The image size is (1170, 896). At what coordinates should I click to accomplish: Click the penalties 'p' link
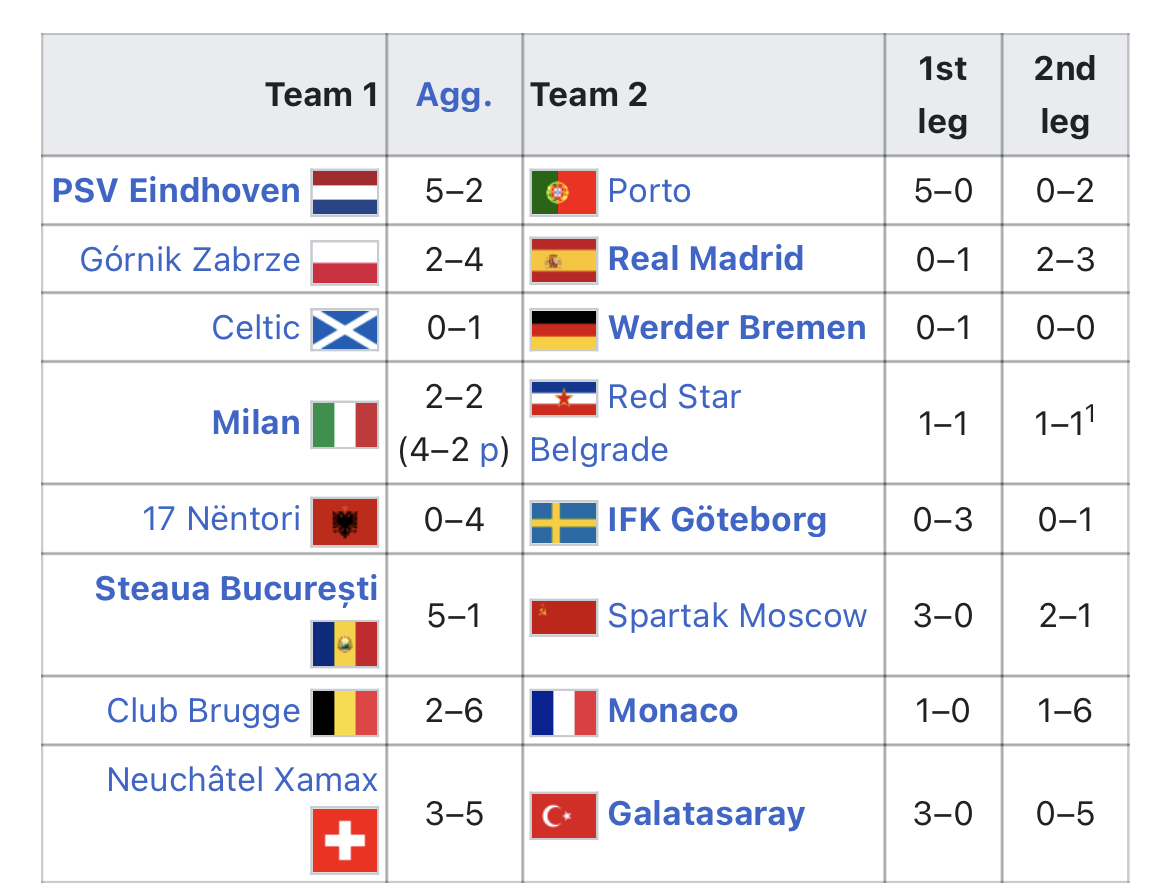pyautogui.click(x=489, y=451)
